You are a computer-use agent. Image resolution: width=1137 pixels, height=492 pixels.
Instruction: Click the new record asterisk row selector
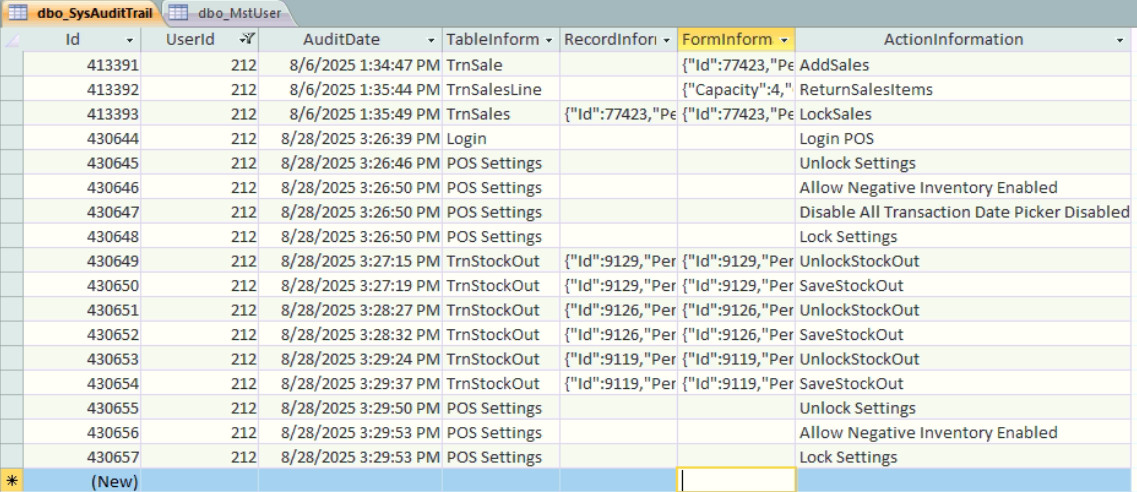point(11,481)
